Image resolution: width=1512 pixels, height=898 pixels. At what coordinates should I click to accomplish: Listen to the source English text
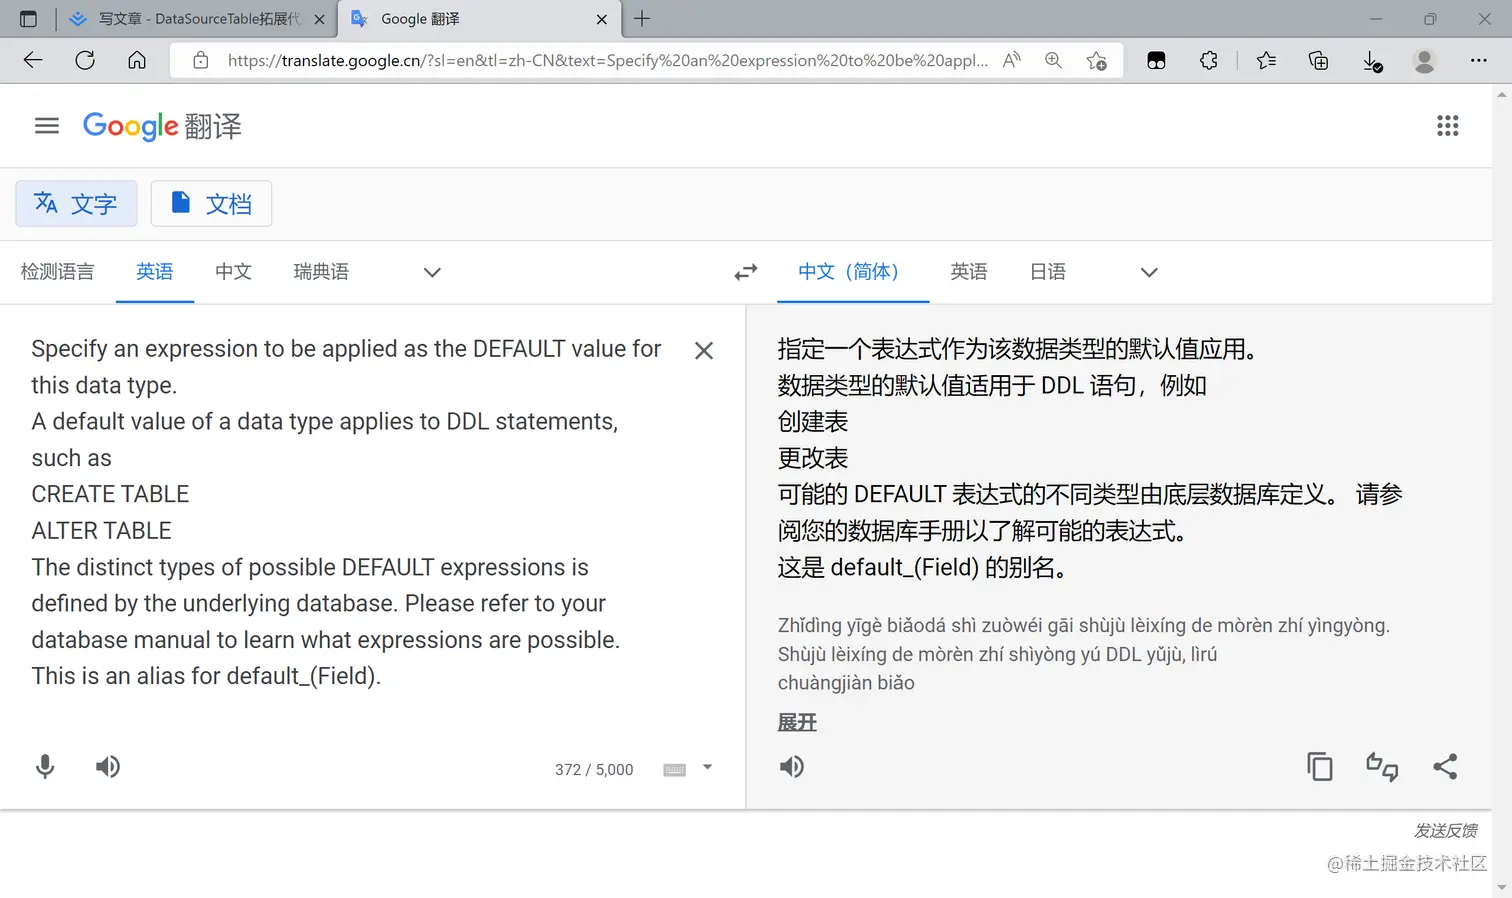pos(108,767)
